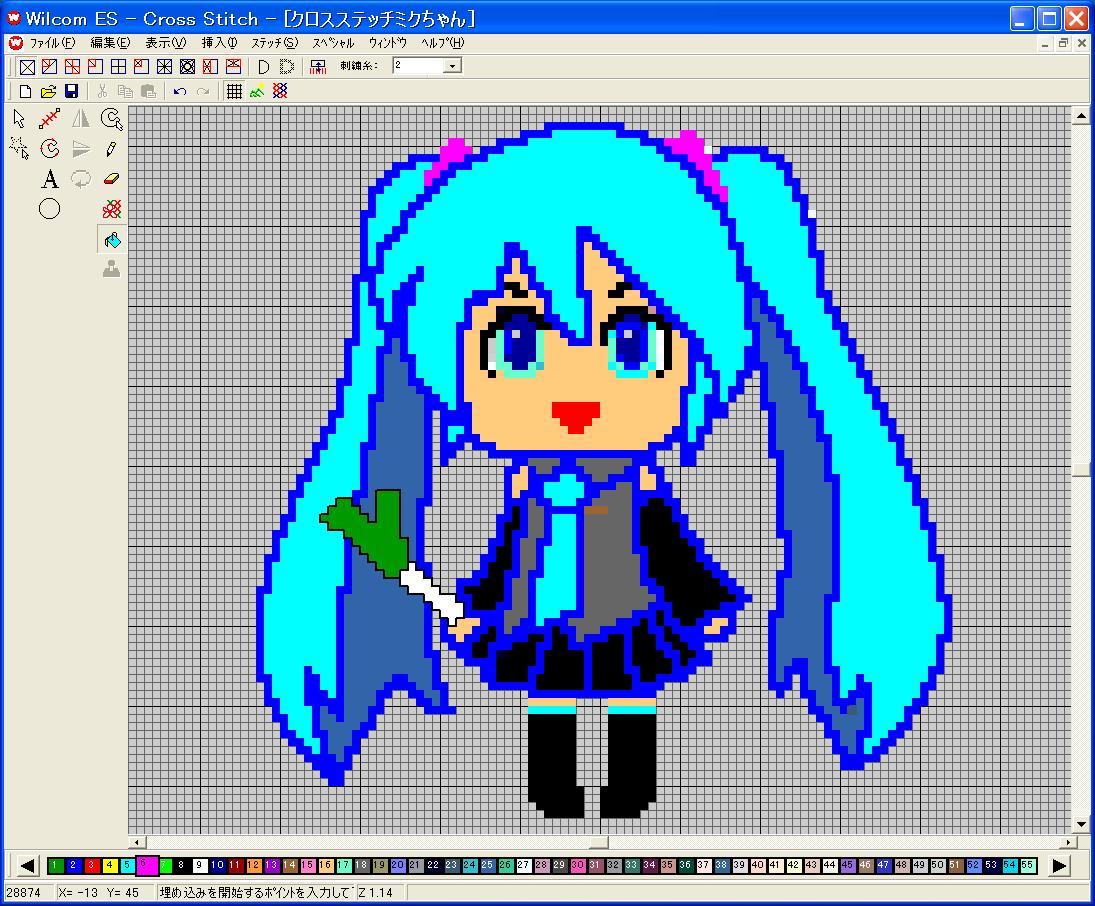
Task: Select the full cross stitch type icon
Action: point(27,67)
